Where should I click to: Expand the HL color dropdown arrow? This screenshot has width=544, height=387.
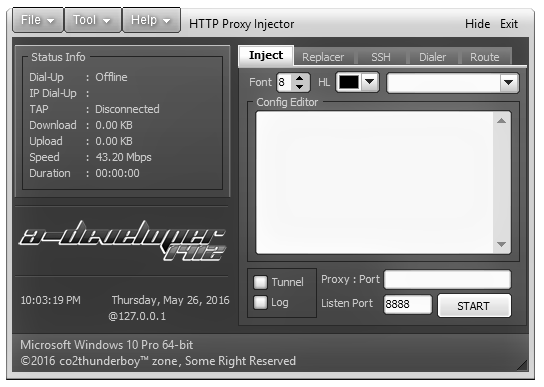pos(369,82)
